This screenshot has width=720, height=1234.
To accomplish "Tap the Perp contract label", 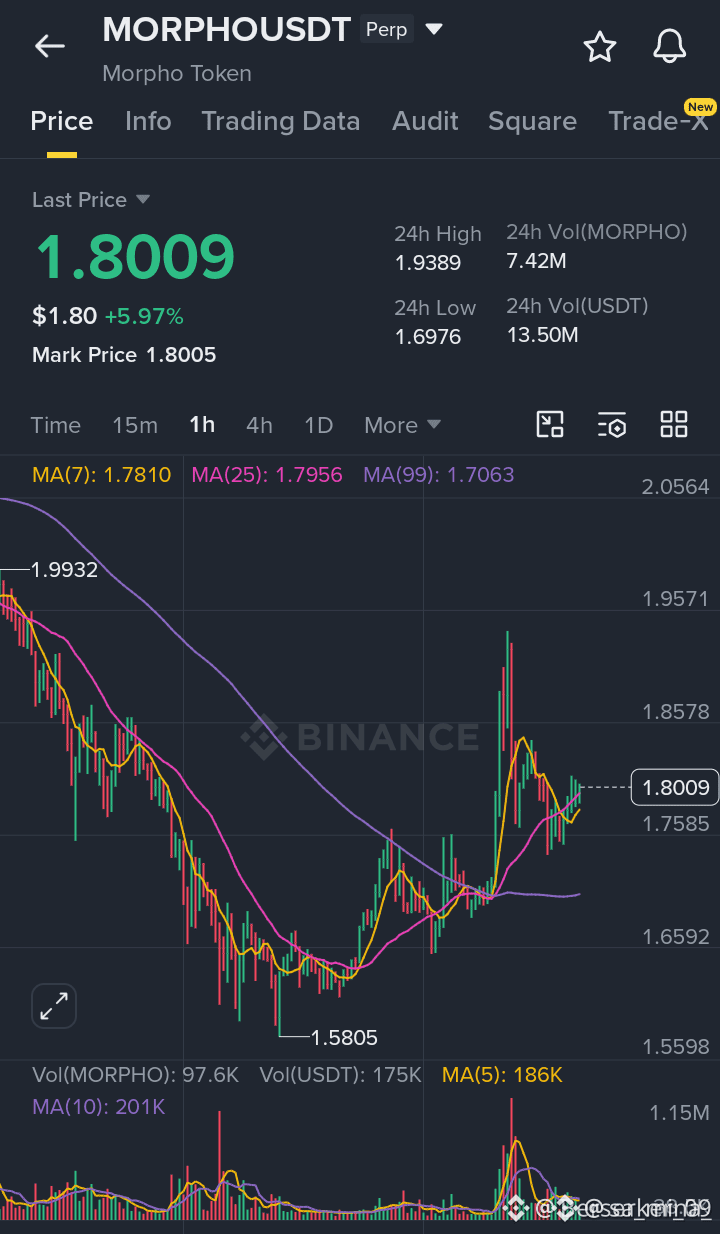I will 386,30.
